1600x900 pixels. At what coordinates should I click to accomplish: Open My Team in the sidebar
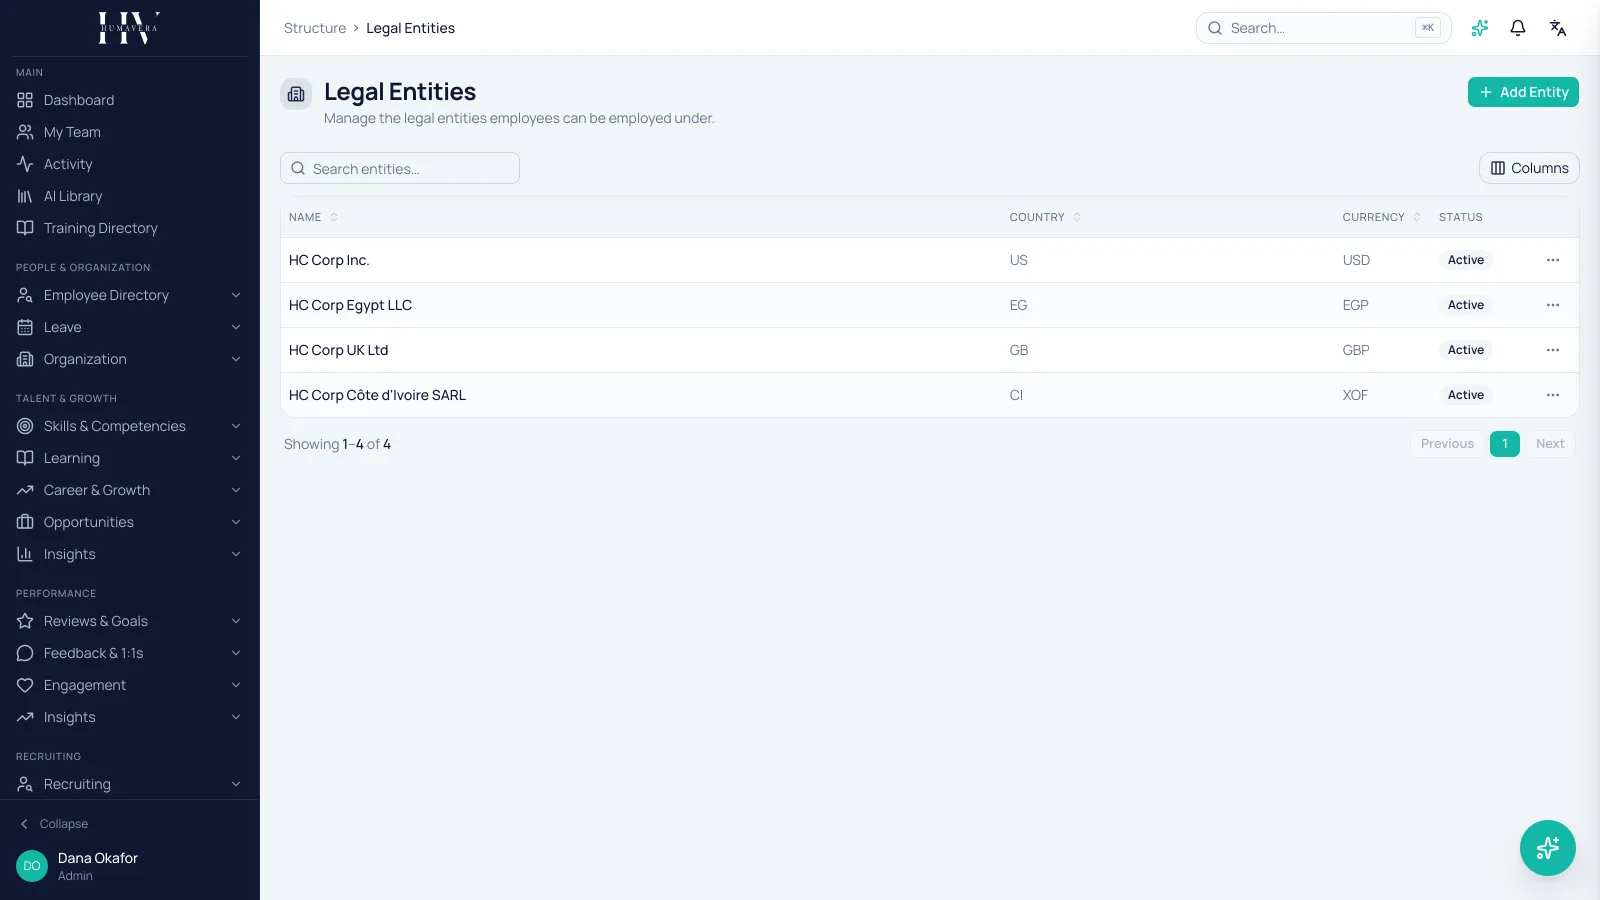(x=130, y=132)
